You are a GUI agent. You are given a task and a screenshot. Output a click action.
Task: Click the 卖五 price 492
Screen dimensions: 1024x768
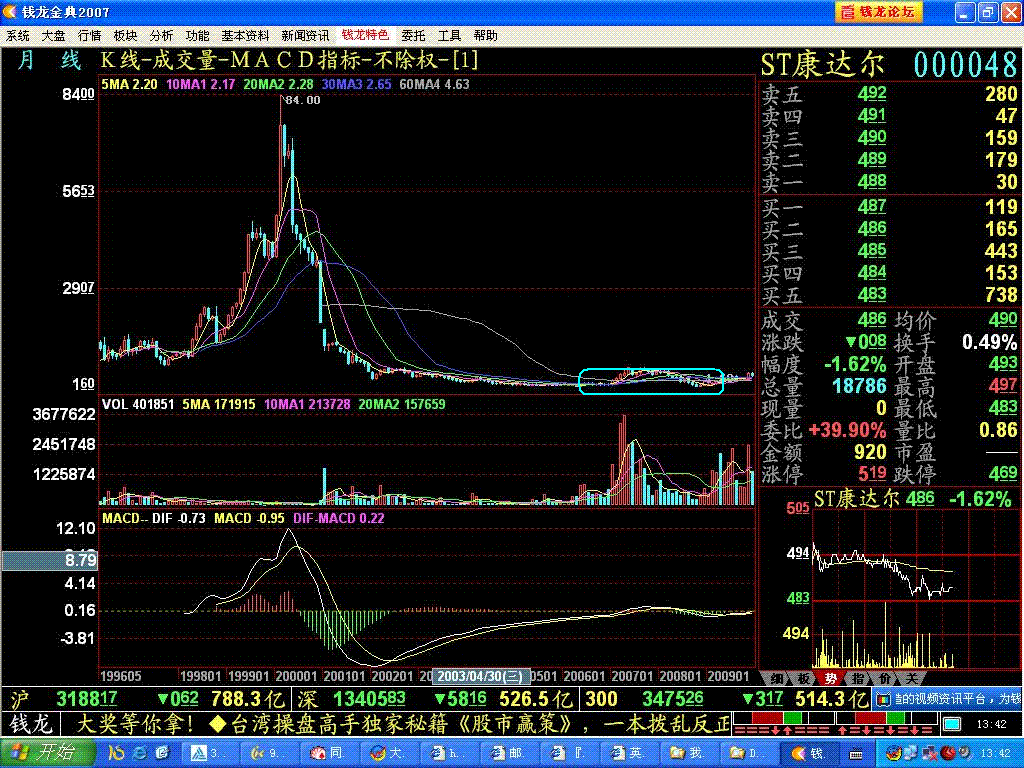[x=872, y=94]
